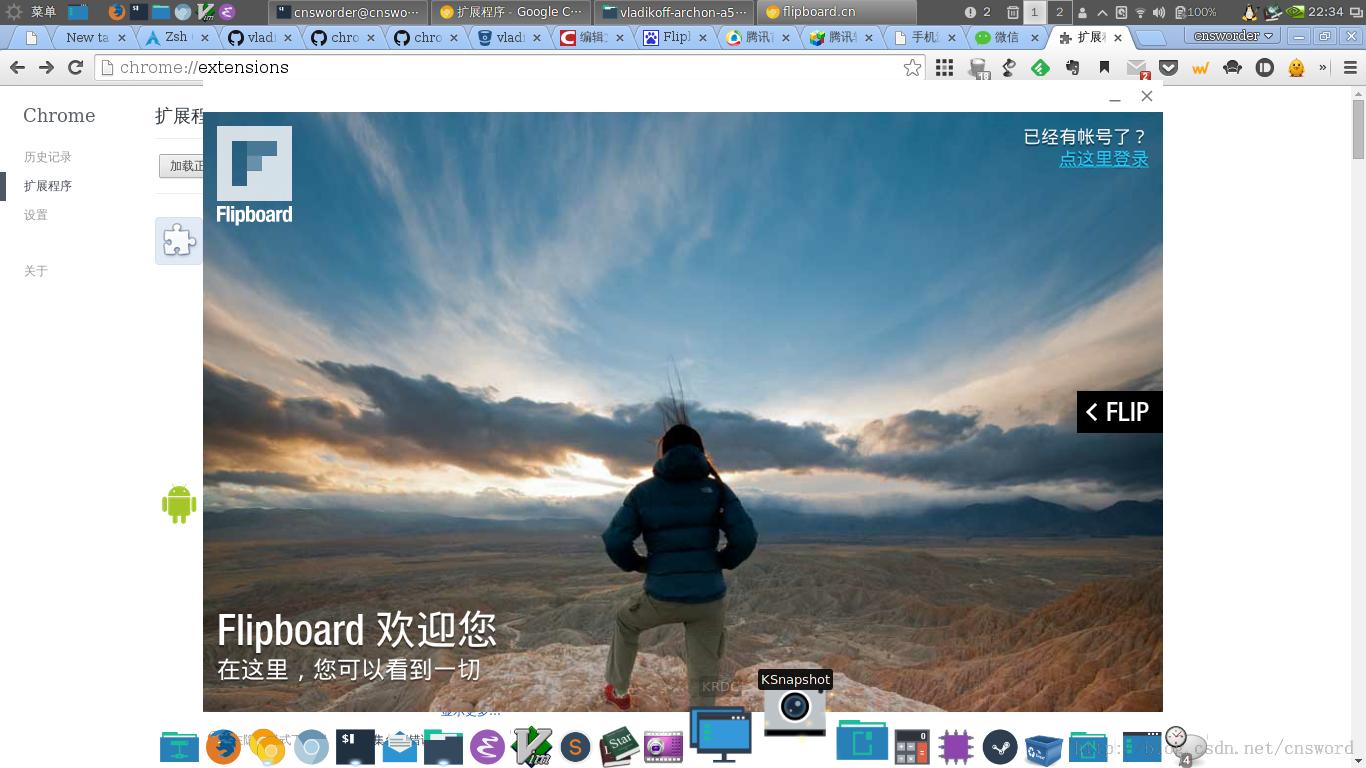Bookmark this page with the star icon
Image resolution: width=1366 pixels, height=768 pixels.
pos(912,68)
